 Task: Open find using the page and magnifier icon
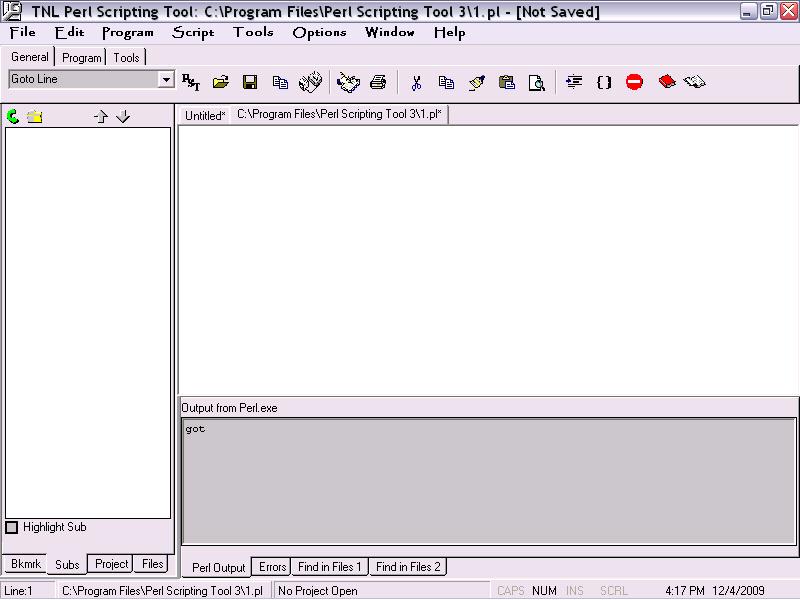[537, 82]
